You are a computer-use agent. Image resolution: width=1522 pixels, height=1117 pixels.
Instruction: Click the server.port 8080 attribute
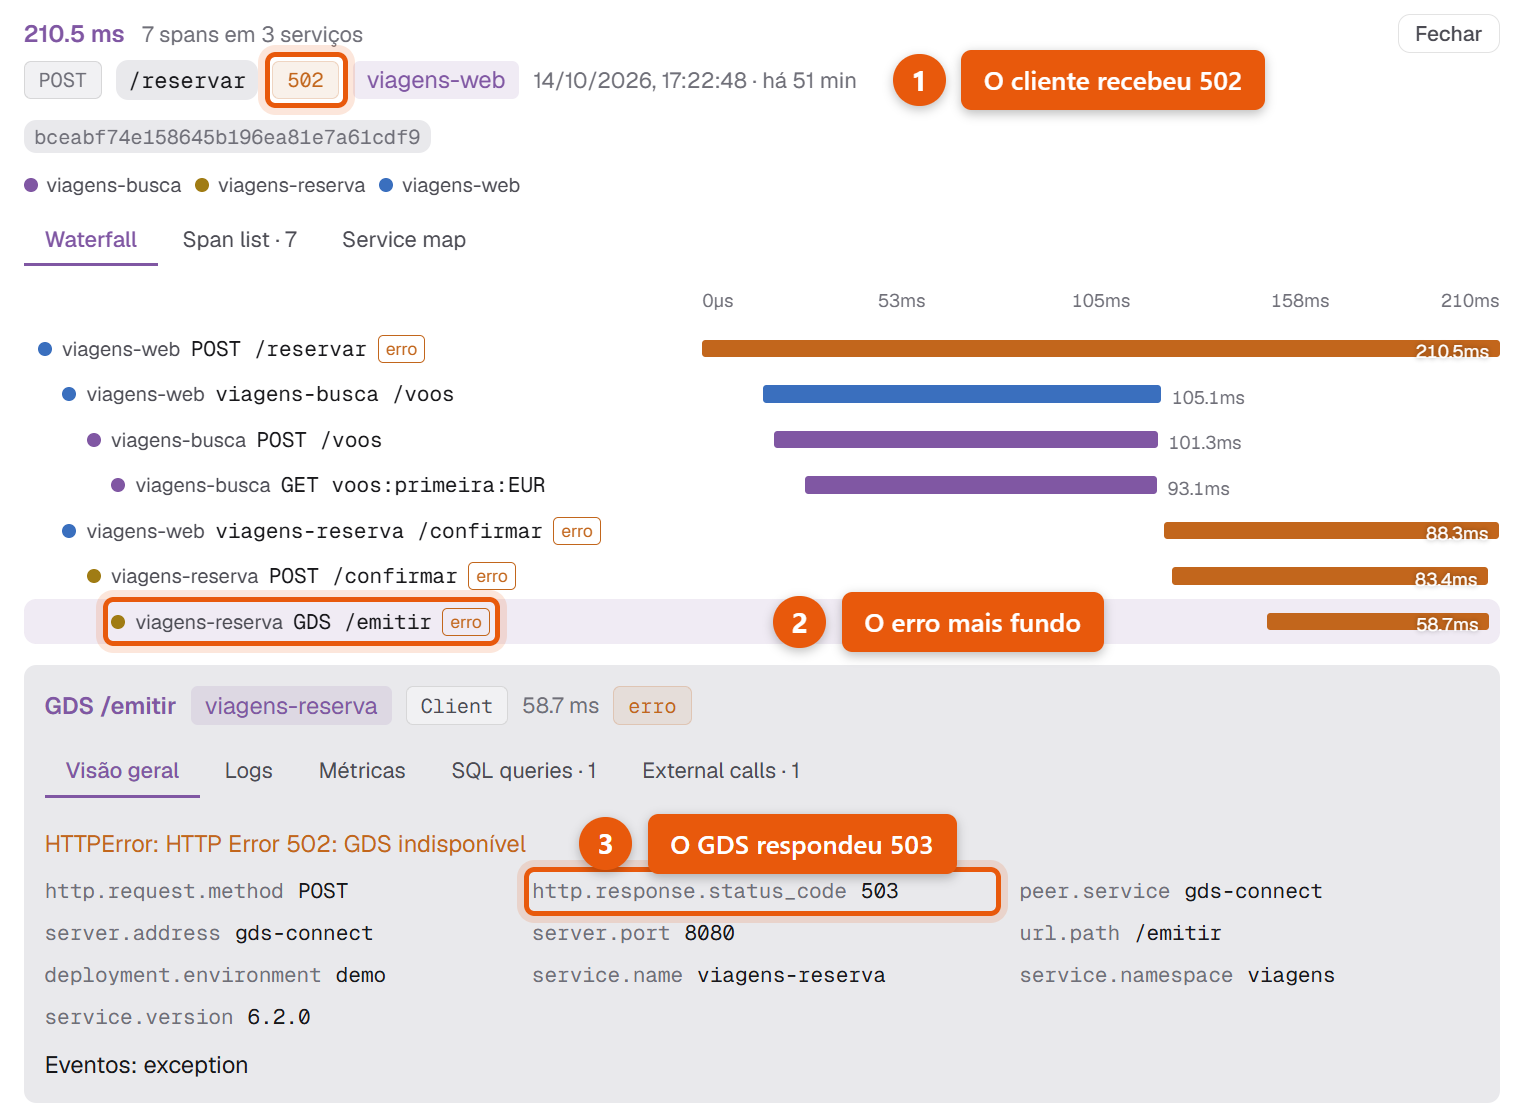633,933
